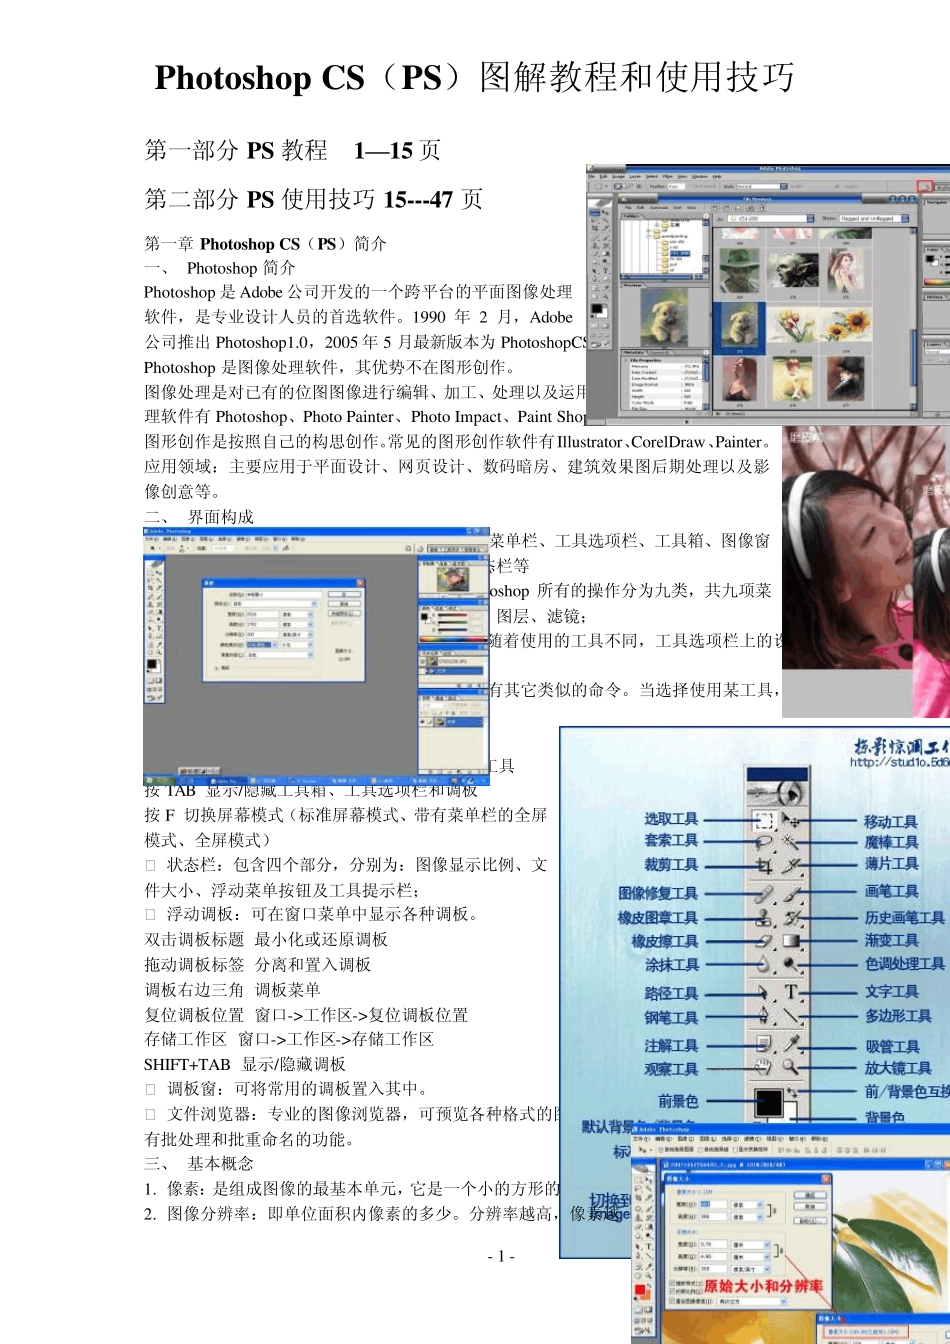
Task: Click the red foreground swatch in bottom Photoshop toolbox
Action: (x=640, y=1289)
